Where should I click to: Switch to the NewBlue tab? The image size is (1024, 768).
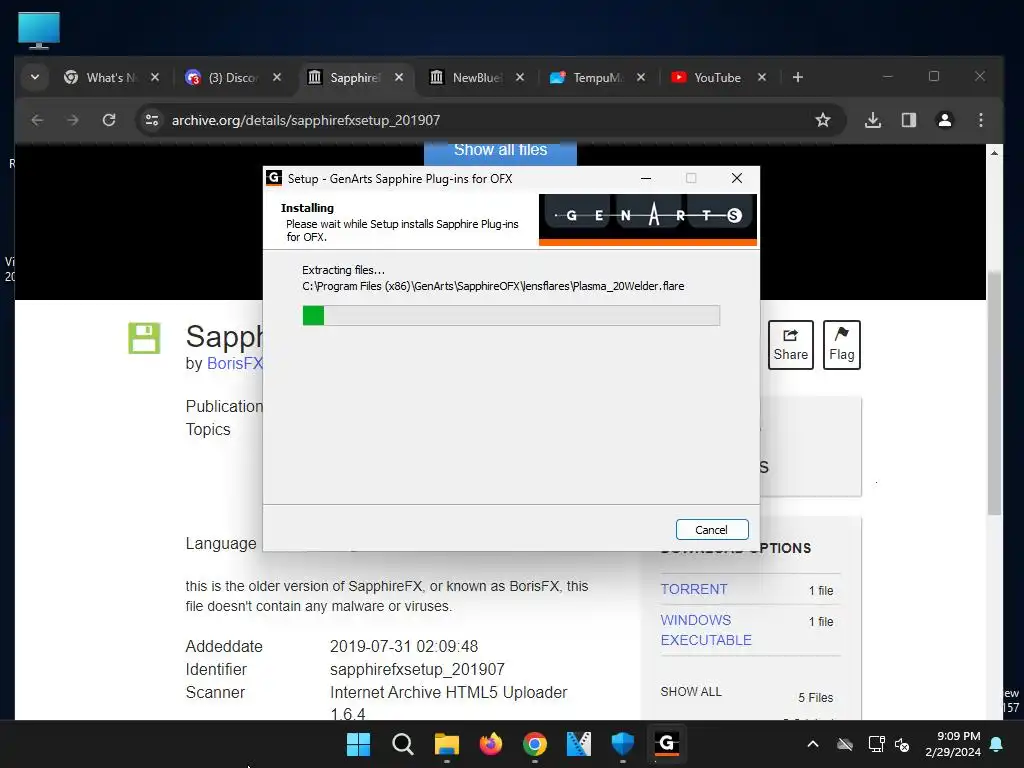point(466,77)
